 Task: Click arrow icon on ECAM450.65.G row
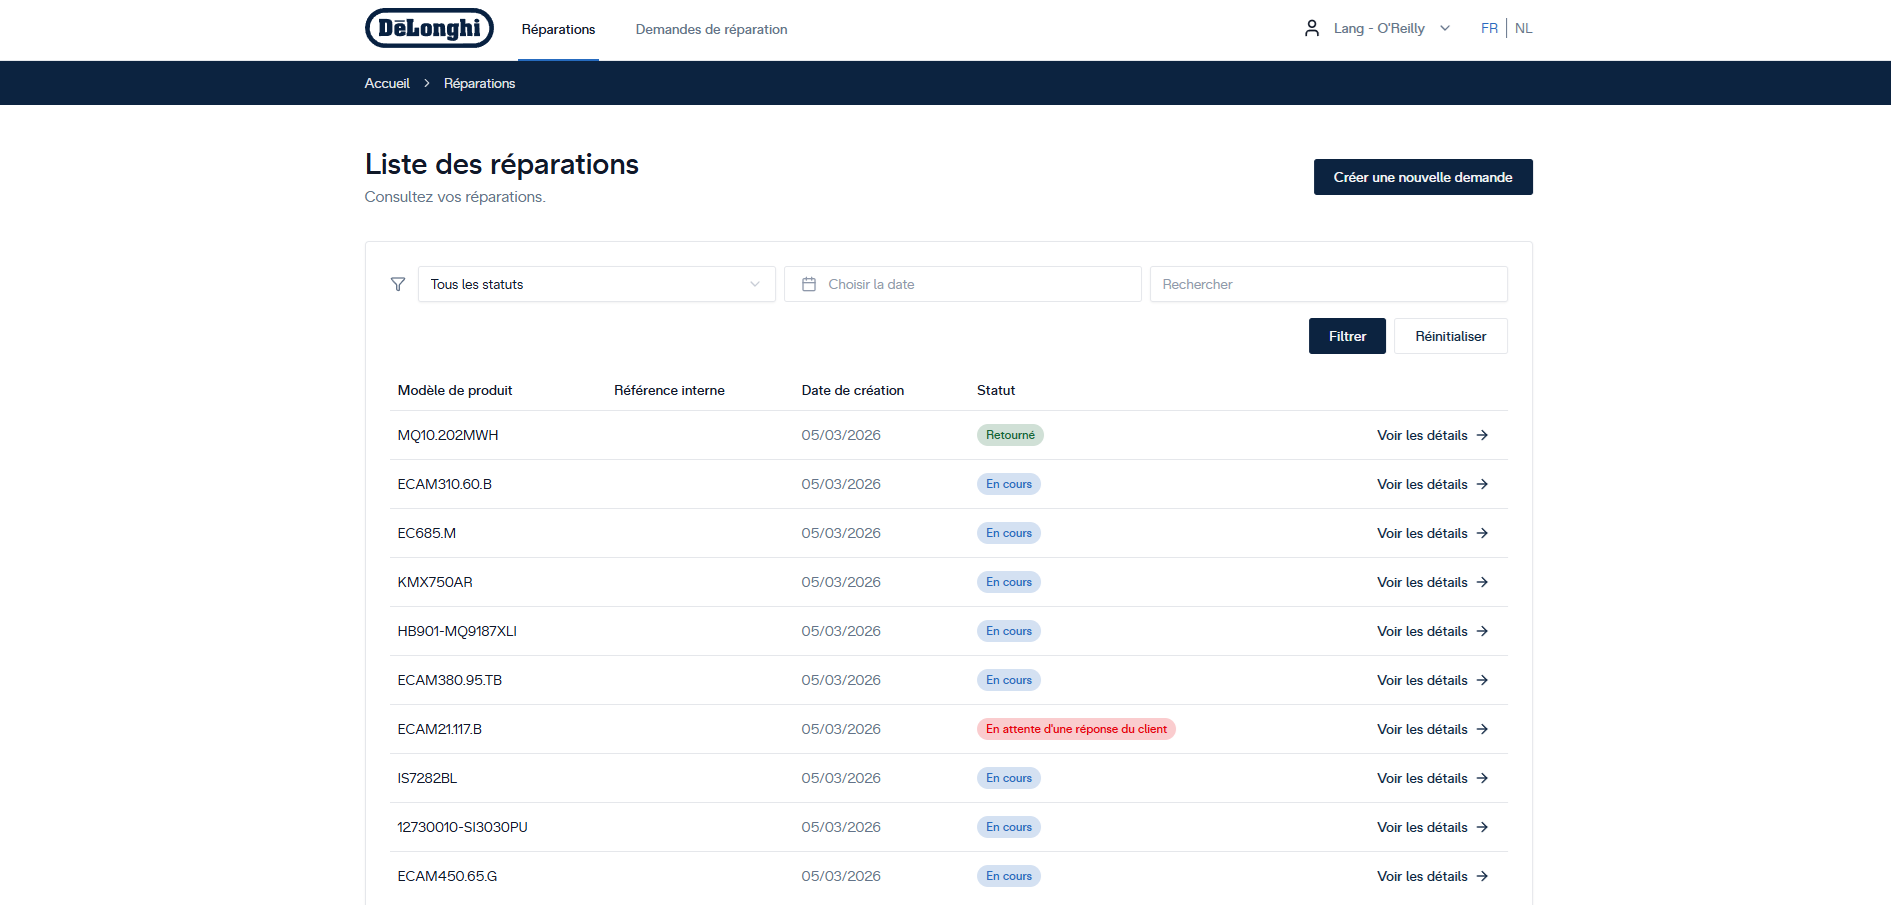coord(1483,876)
